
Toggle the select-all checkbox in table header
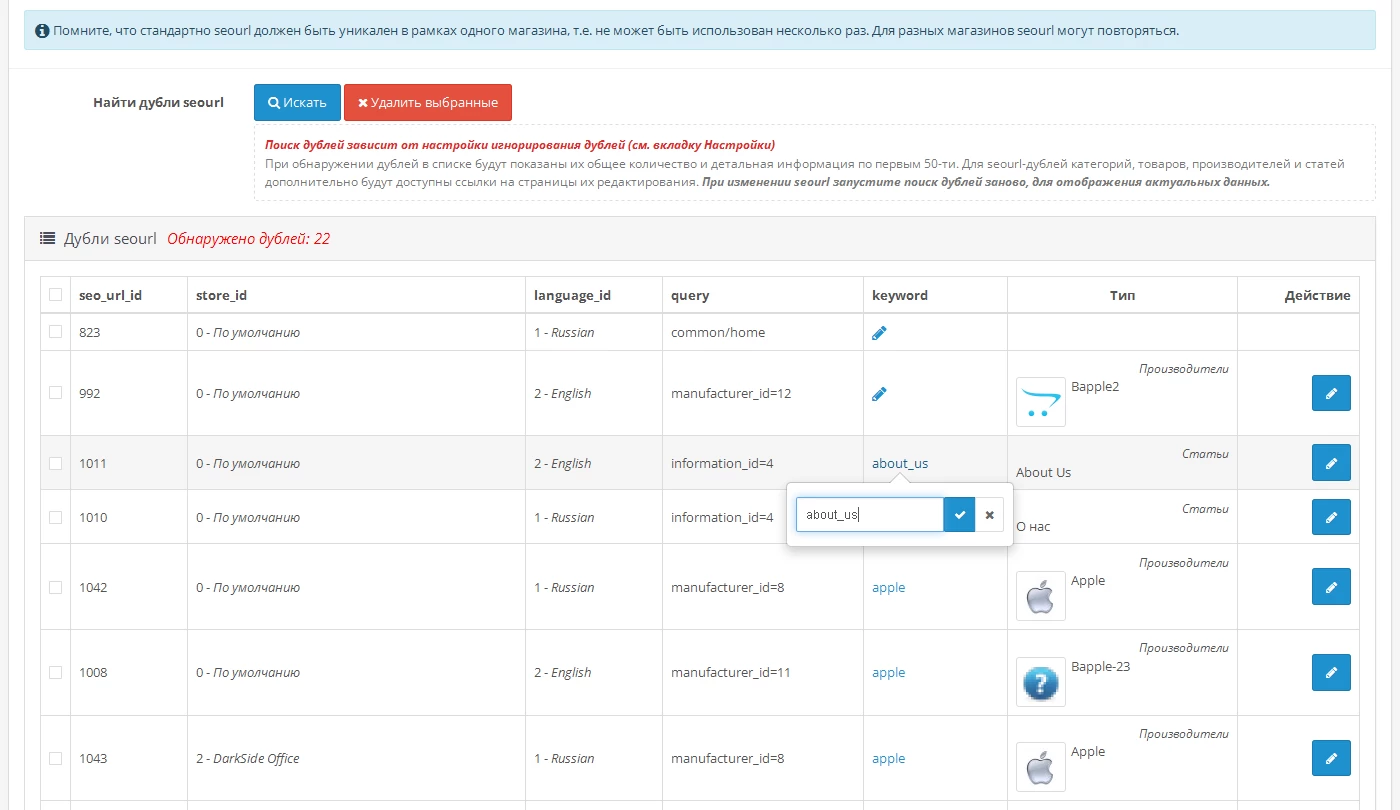[x=56, y=295]
